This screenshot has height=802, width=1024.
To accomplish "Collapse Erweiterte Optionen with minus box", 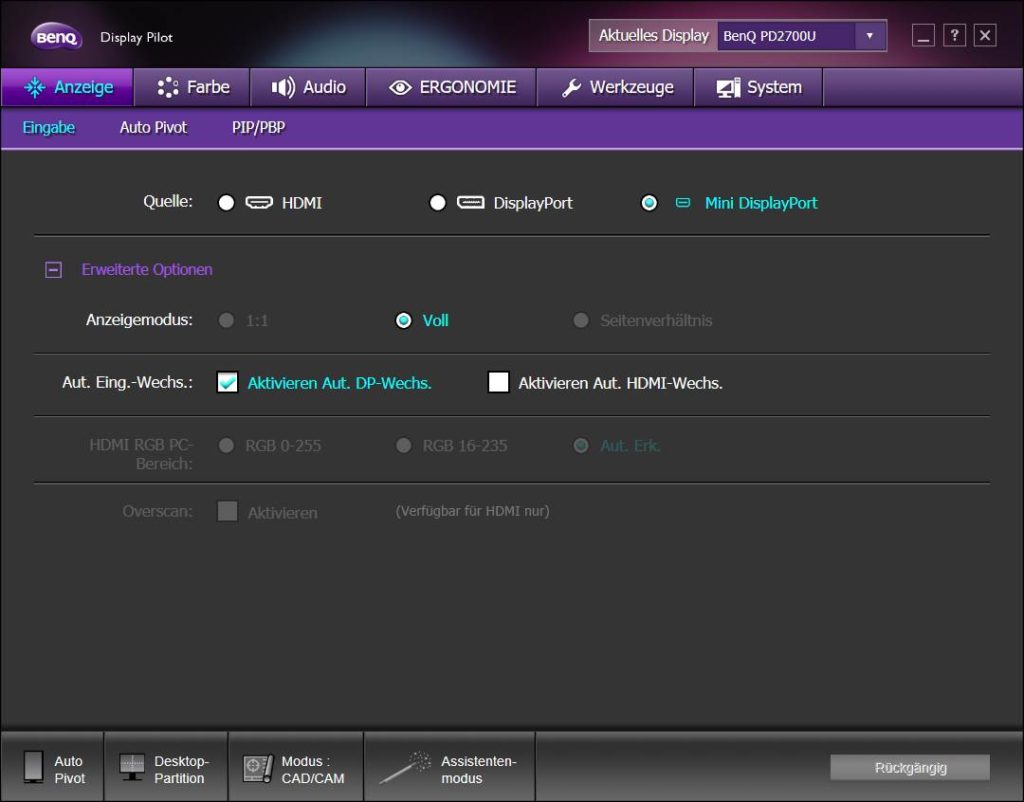I will [54, 270].
